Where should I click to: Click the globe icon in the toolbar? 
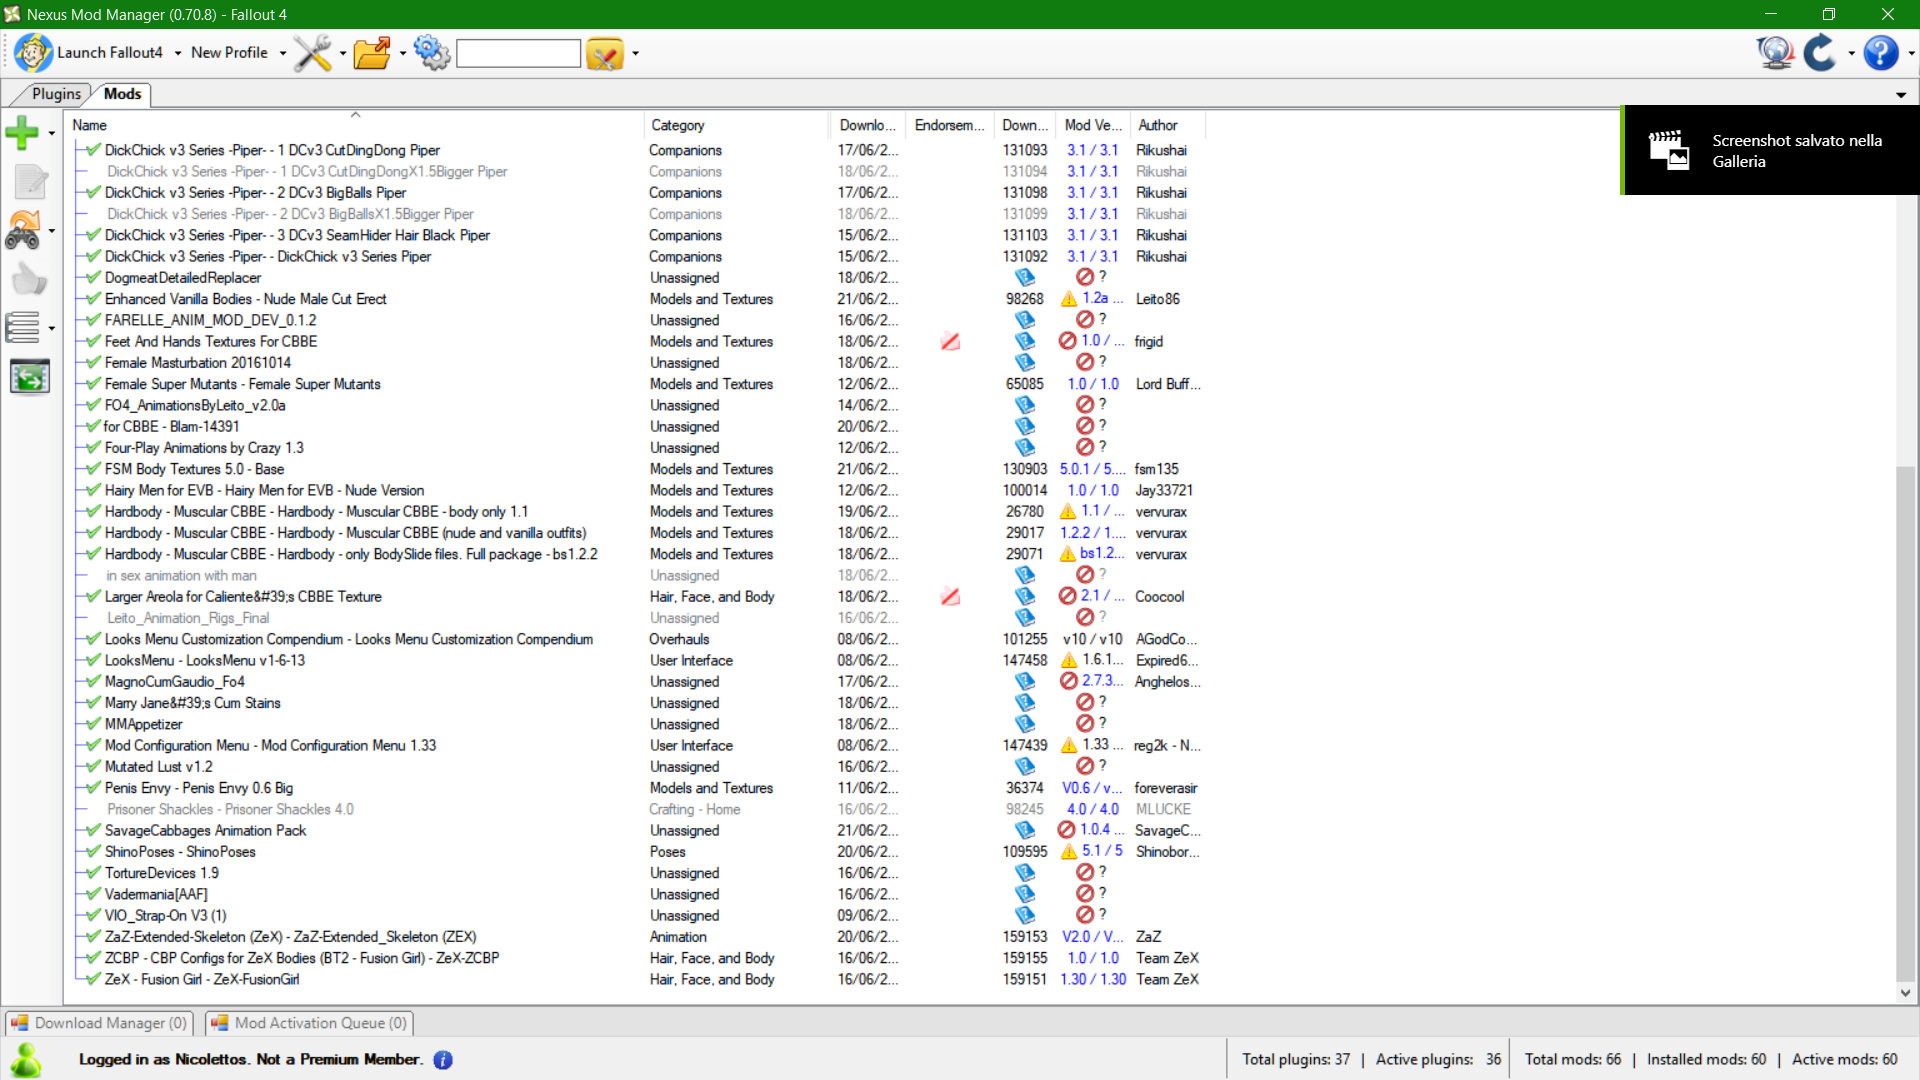(1776, 53)
